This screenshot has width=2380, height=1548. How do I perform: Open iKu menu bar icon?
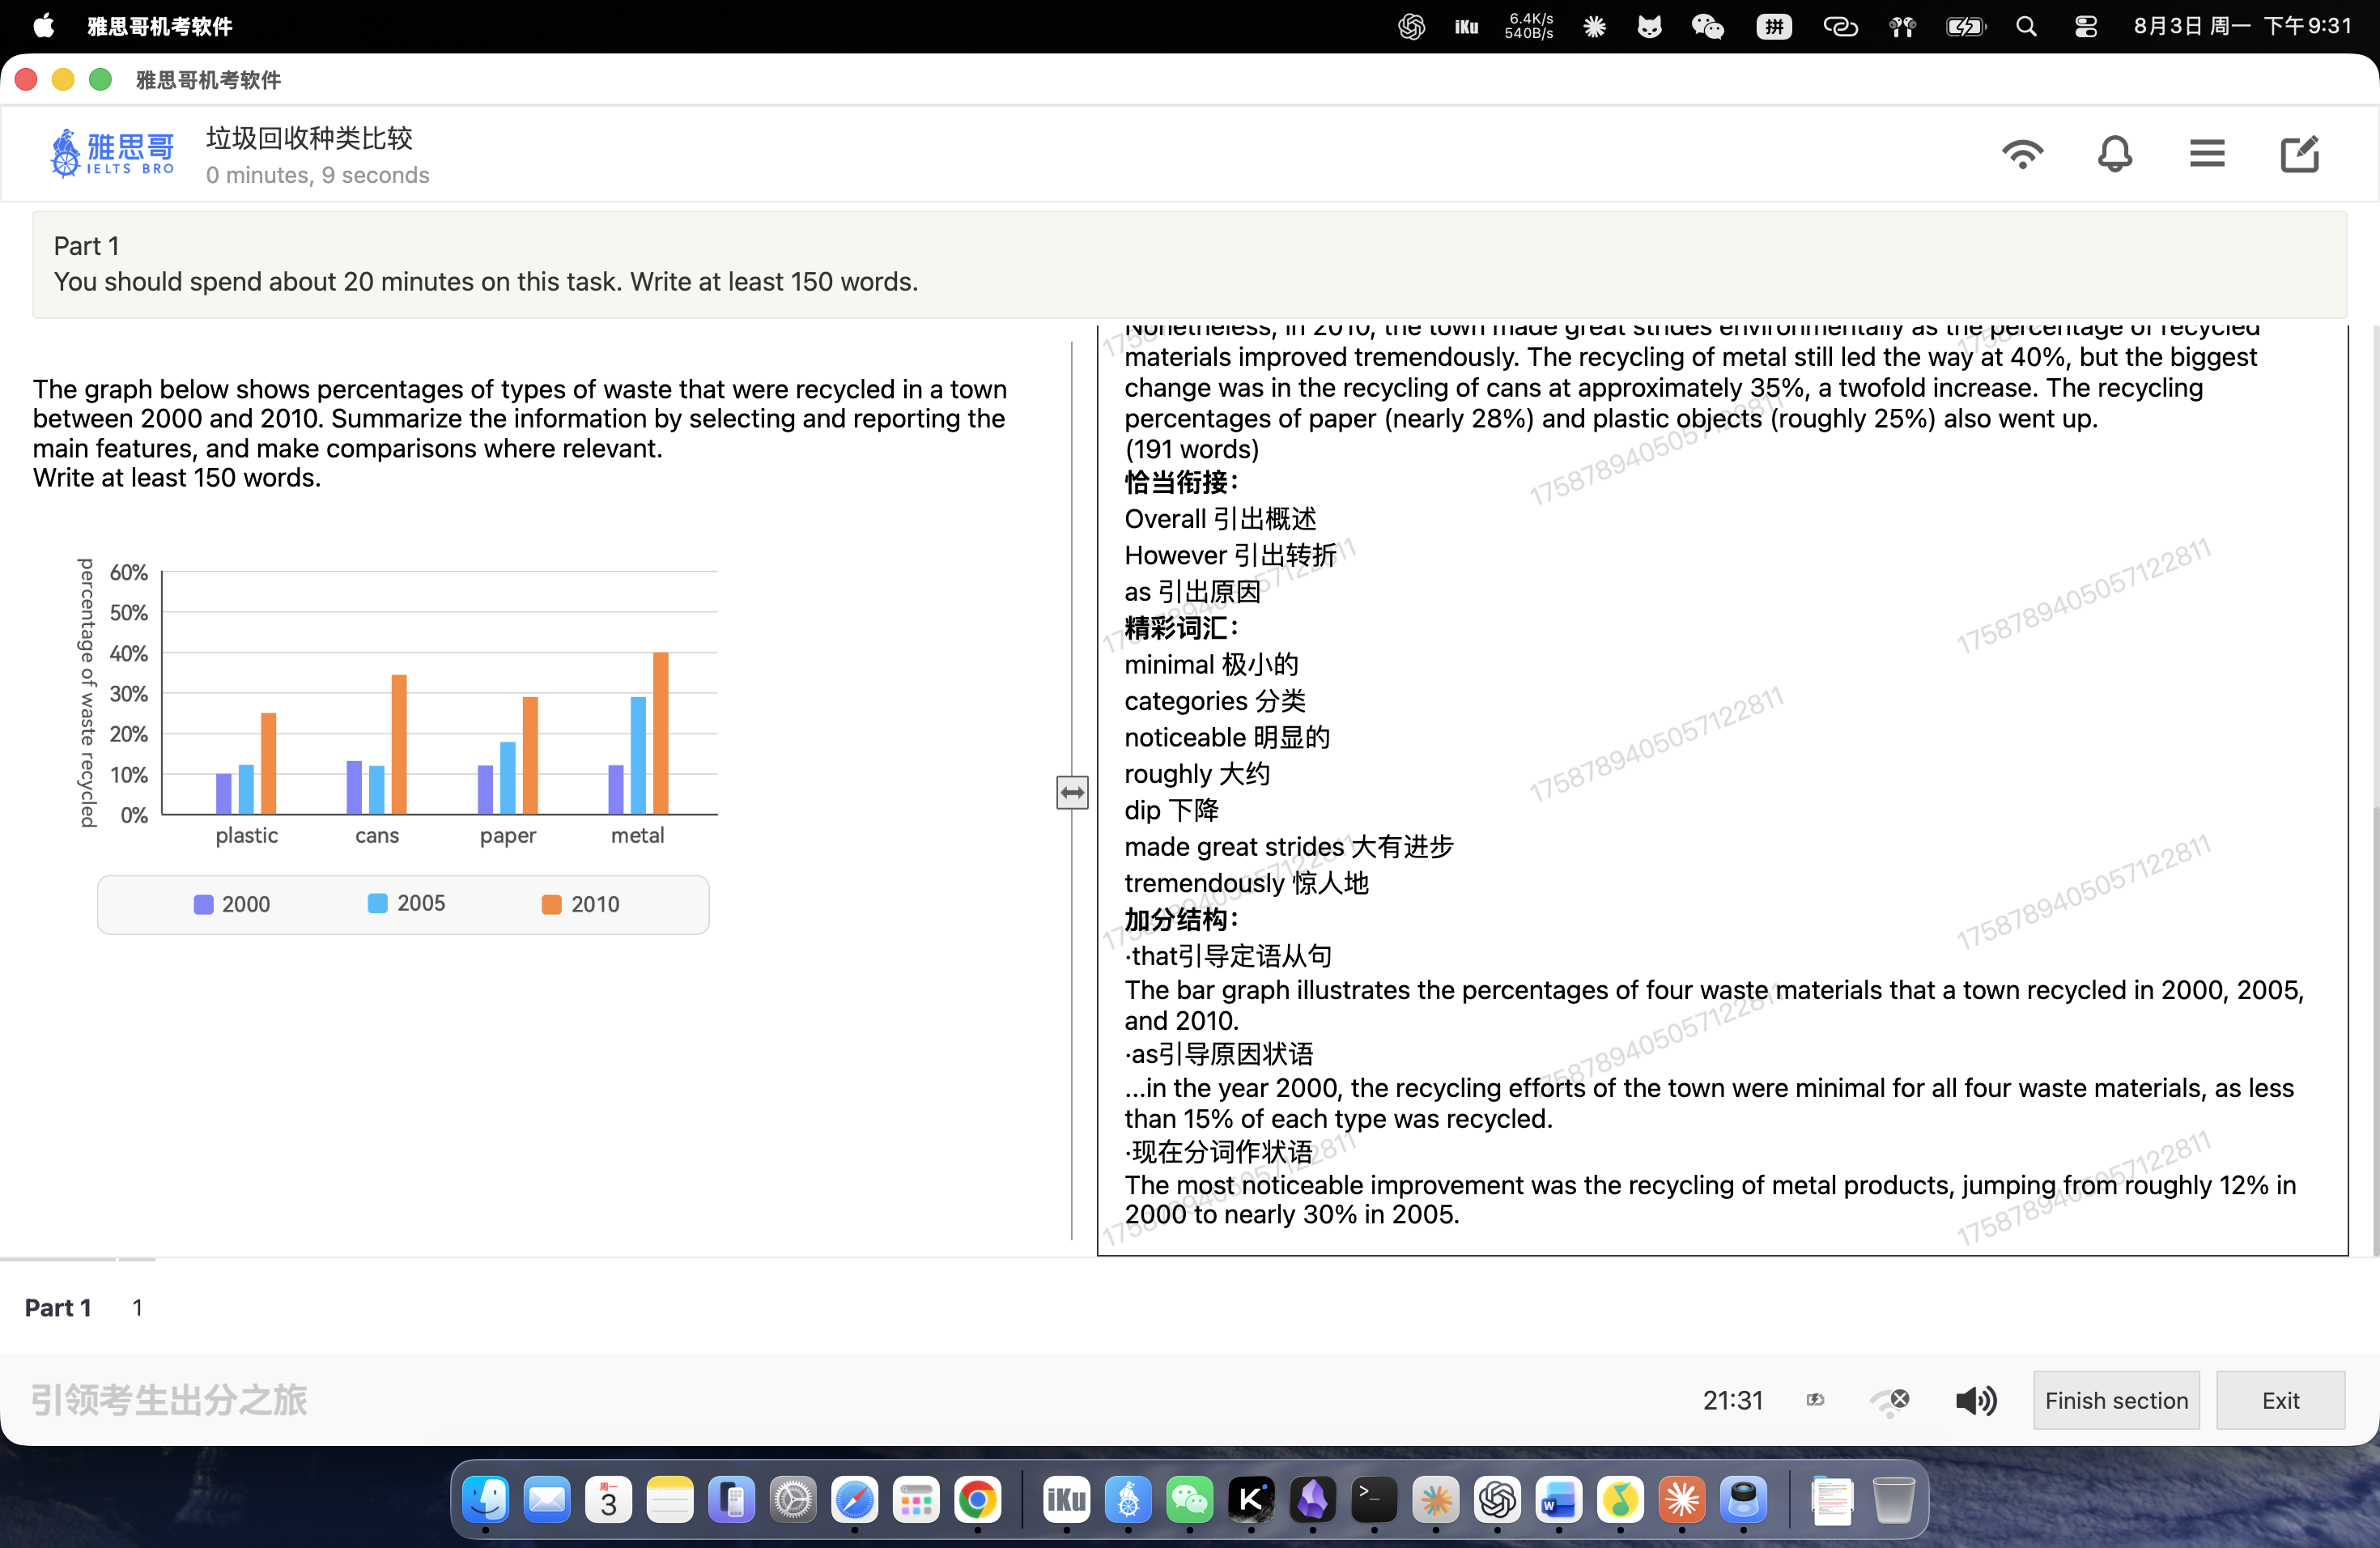(x=1466, y=26)
